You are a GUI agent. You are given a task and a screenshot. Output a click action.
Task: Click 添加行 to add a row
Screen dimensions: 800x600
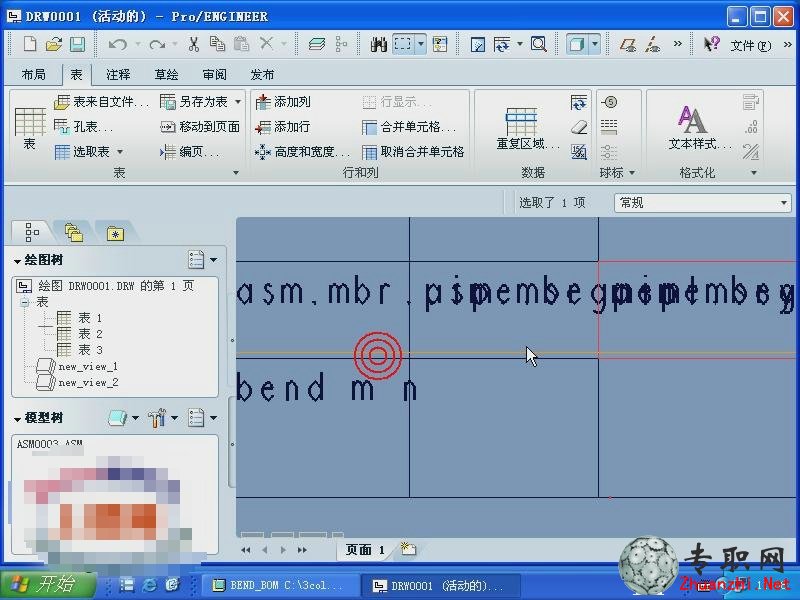283,127
